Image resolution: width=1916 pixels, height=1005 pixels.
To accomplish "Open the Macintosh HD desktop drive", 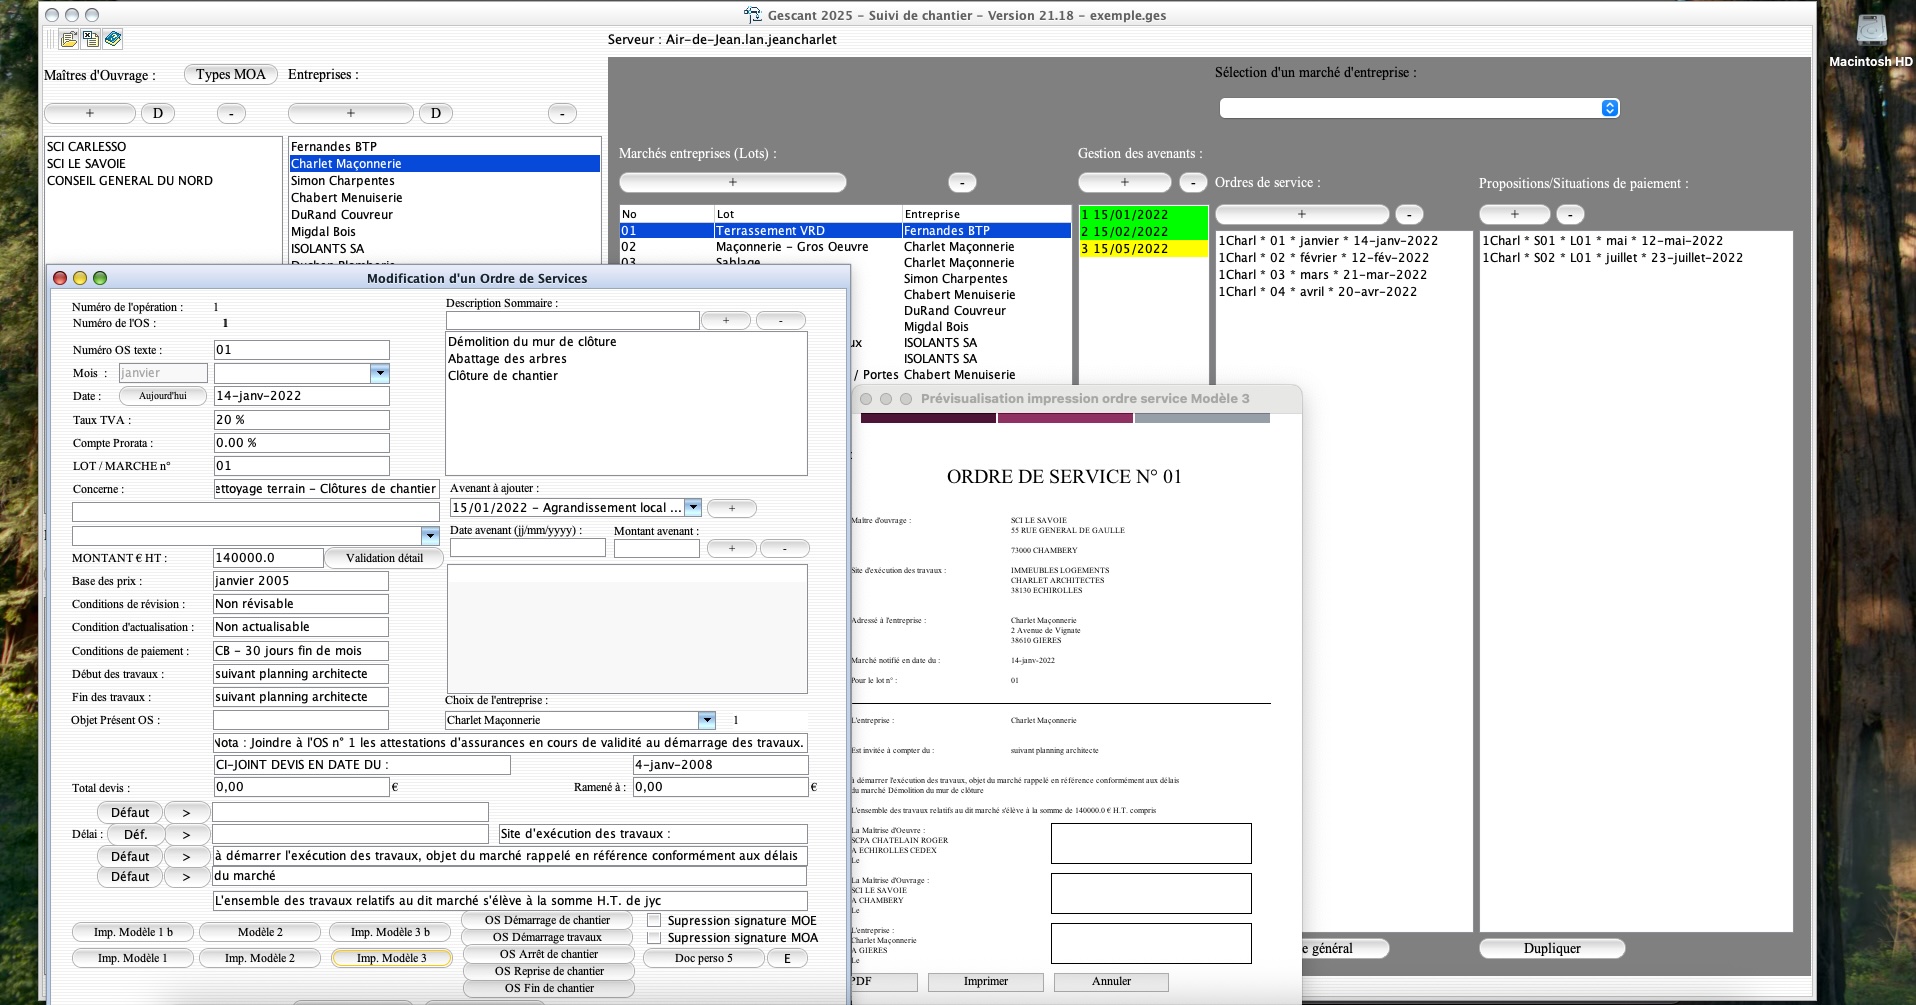I will coord(1870,40).
